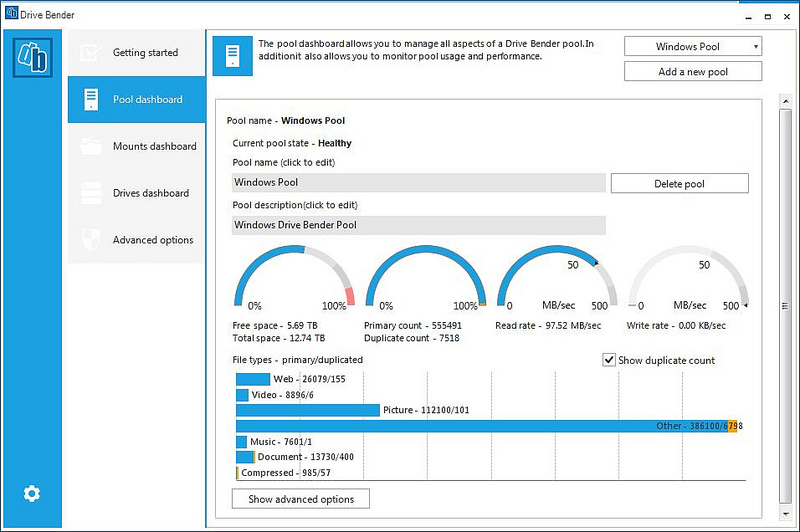Click the Advanced options shield icon

pos(91,239)
